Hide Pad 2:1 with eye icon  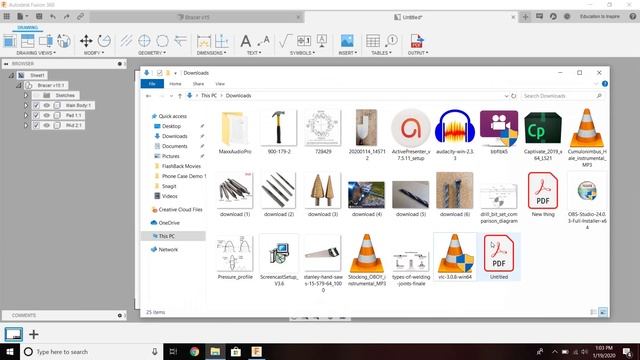click(x=47, y=125)
